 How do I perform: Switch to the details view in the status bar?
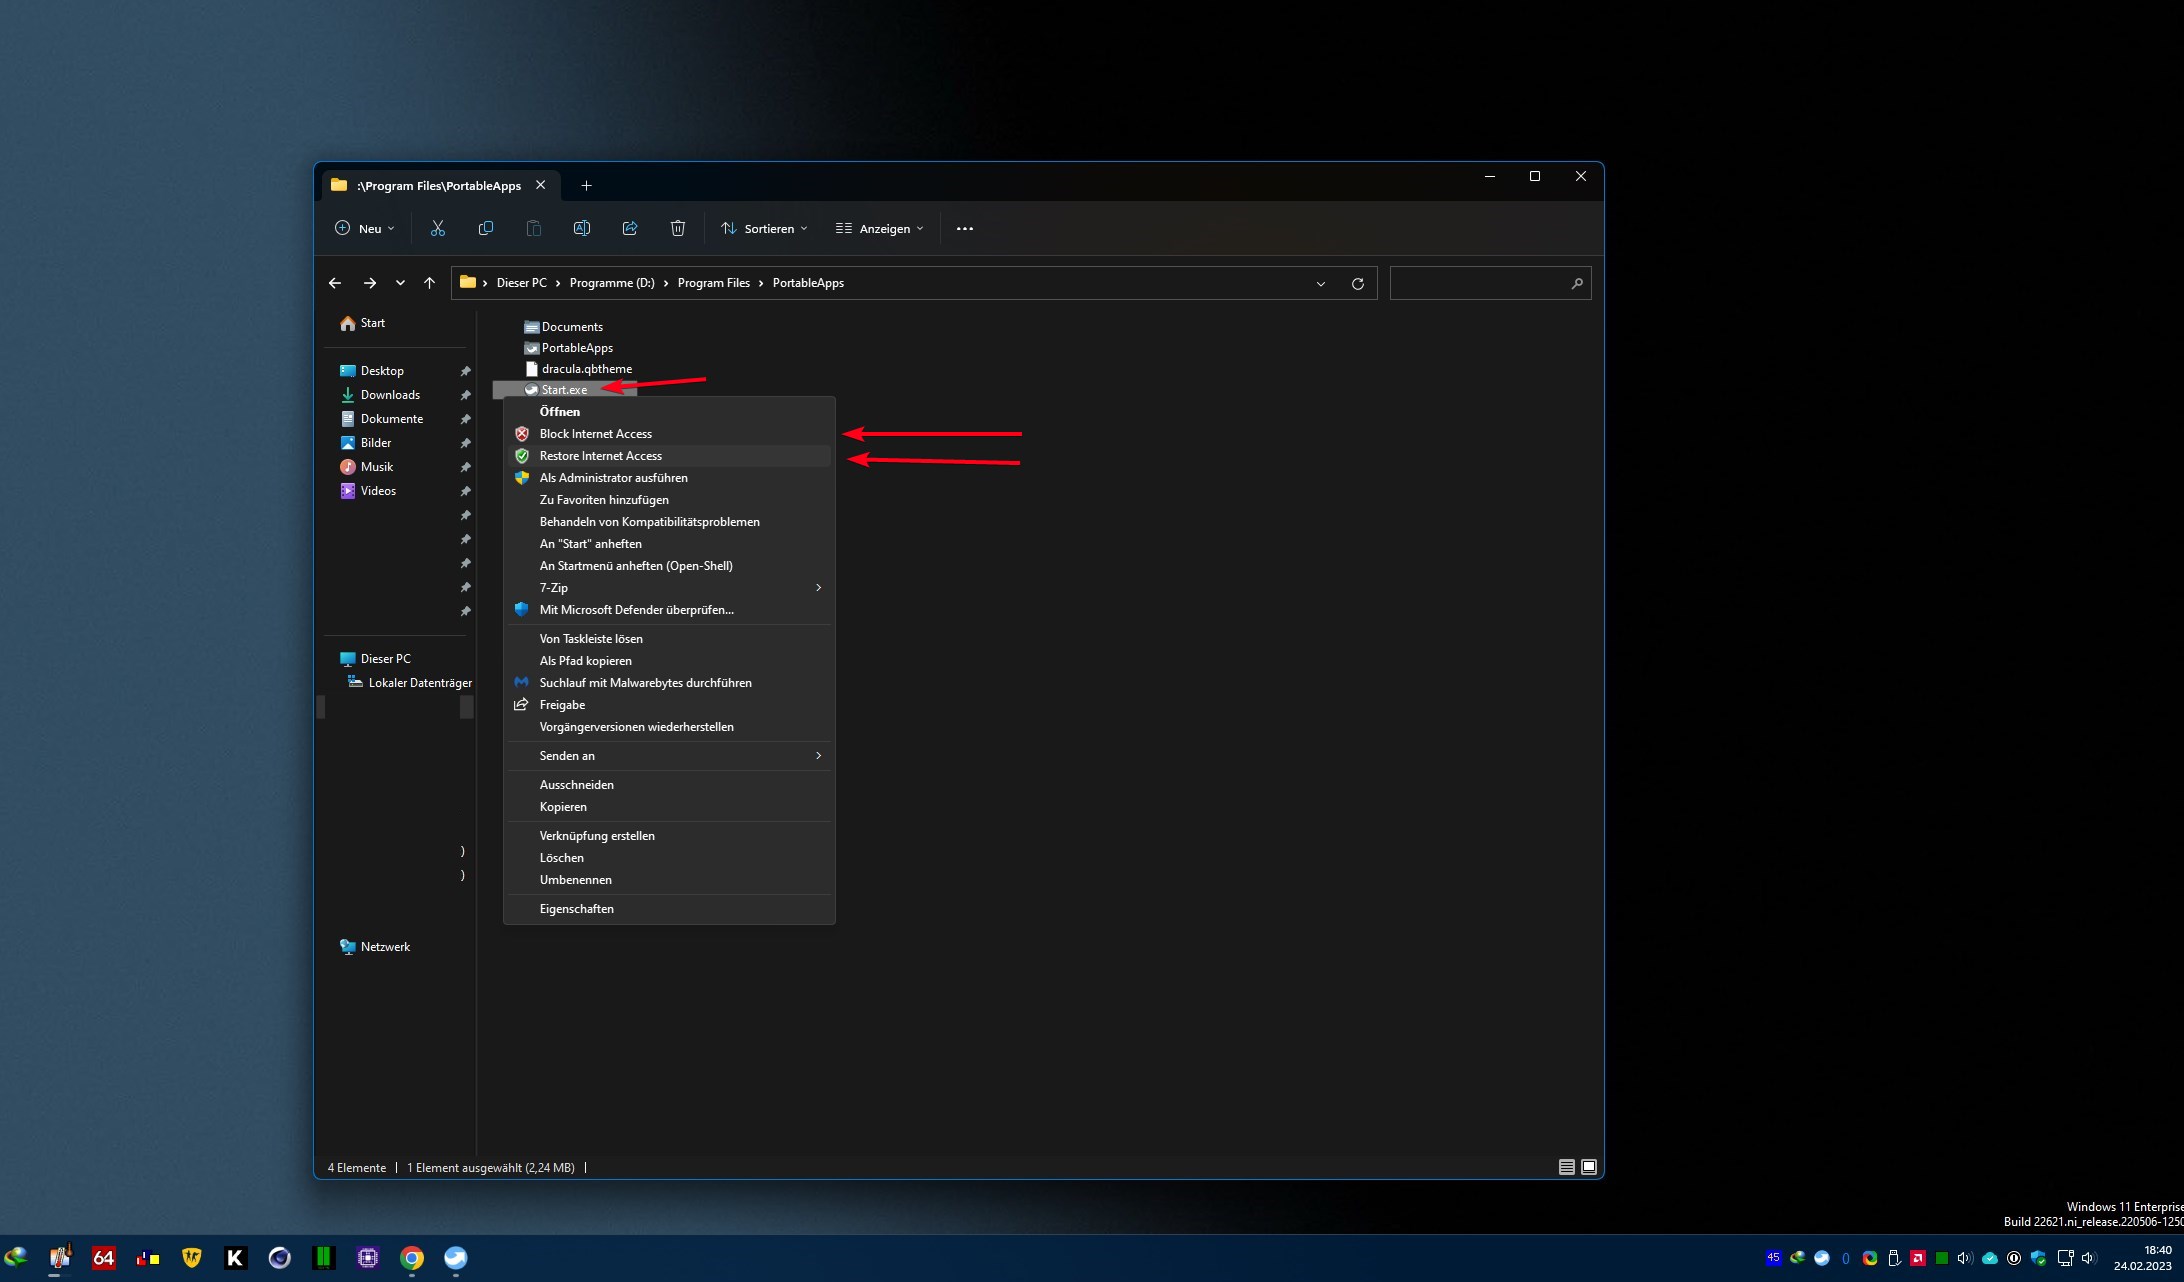[1566, 1167]
